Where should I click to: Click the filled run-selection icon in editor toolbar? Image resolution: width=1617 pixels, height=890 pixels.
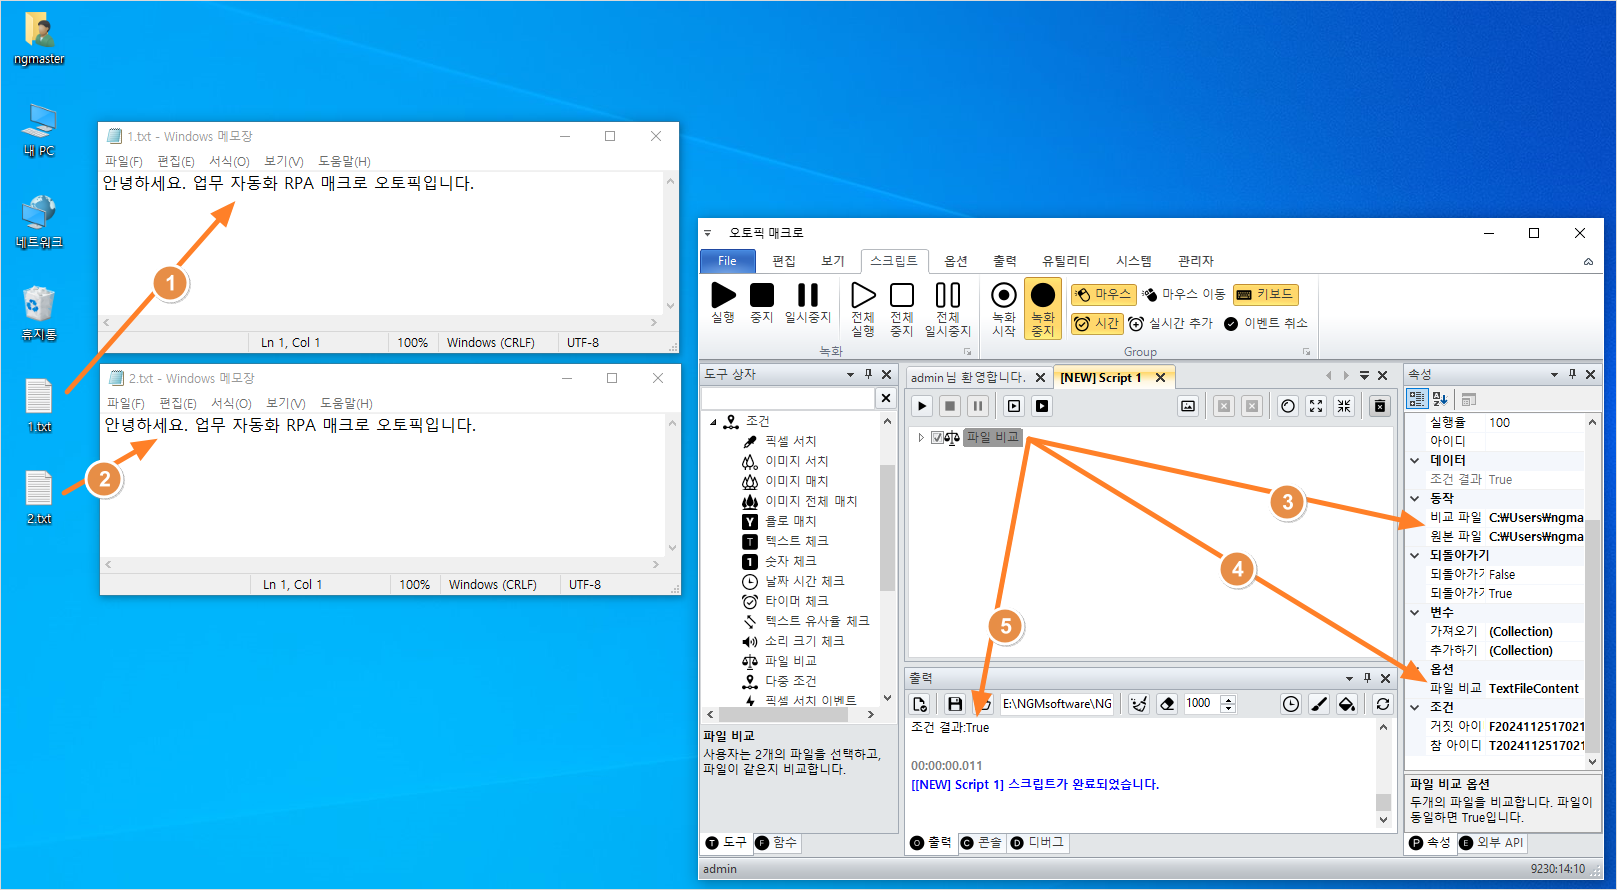1042,406
